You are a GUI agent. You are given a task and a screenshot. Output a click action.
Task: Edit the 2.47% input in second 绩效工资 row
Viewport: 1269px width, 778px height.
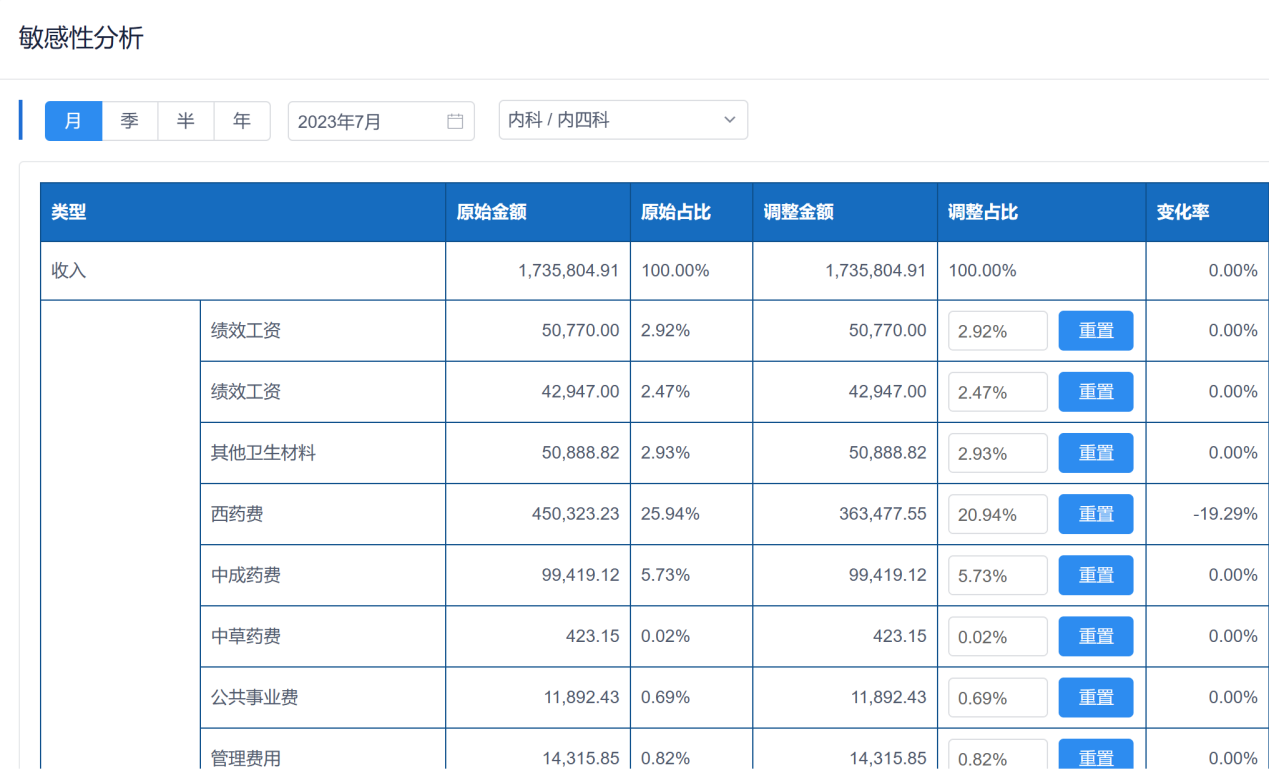997,392
